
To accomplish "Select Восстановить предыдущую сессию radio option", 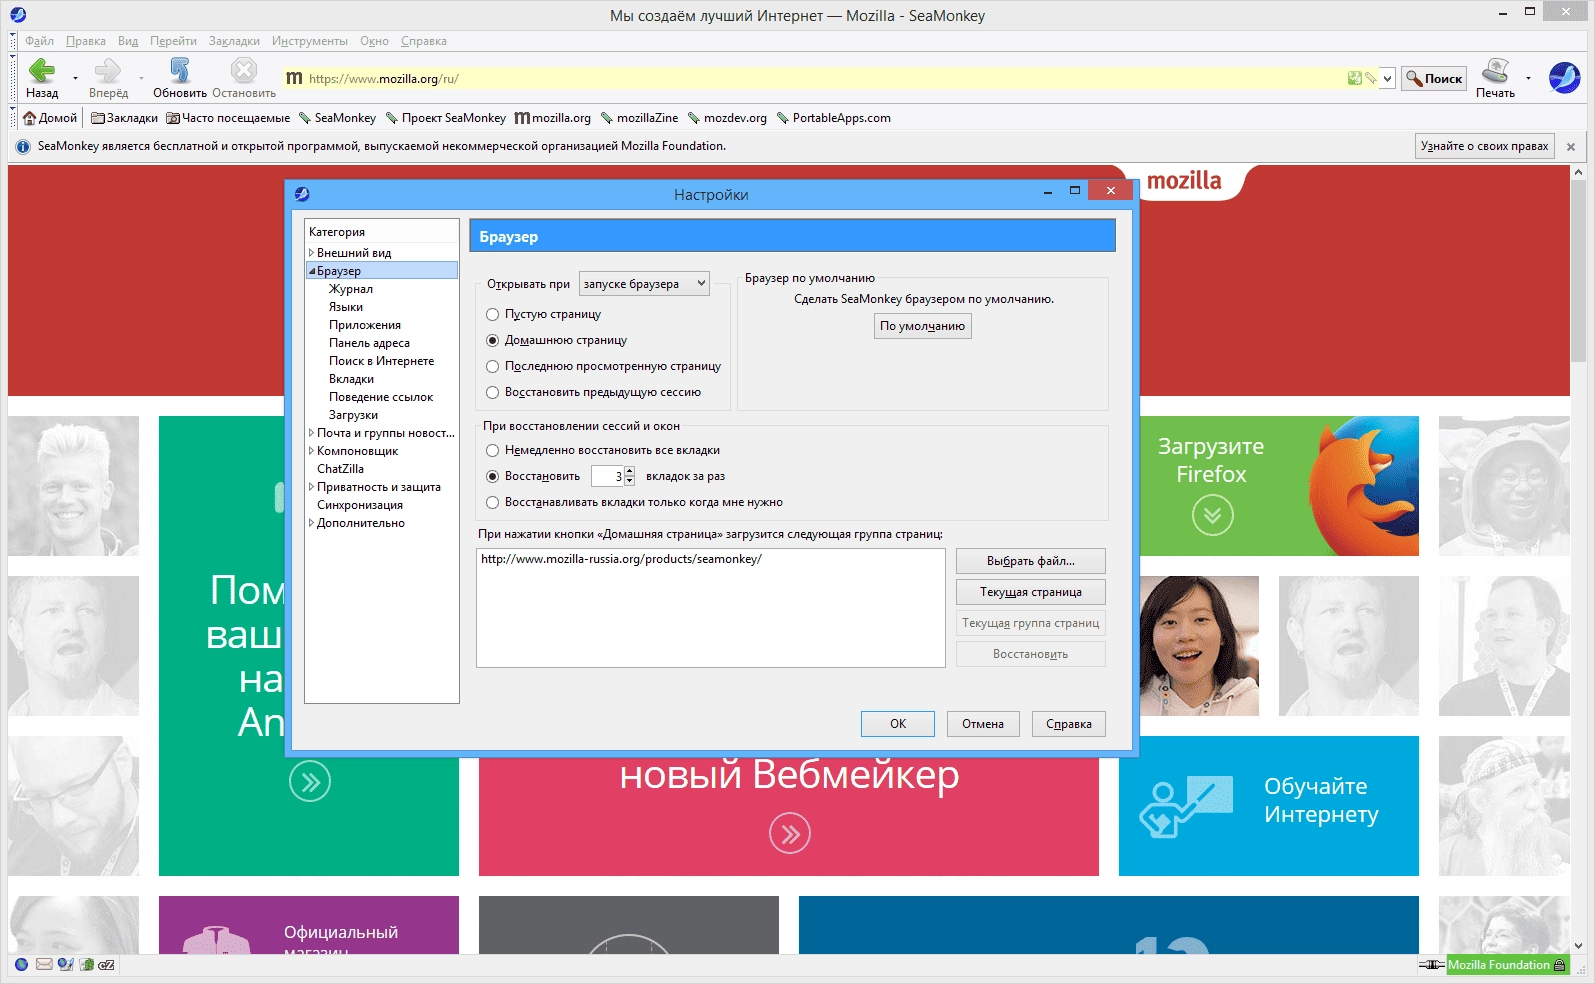I will click(x=492, y=393).
